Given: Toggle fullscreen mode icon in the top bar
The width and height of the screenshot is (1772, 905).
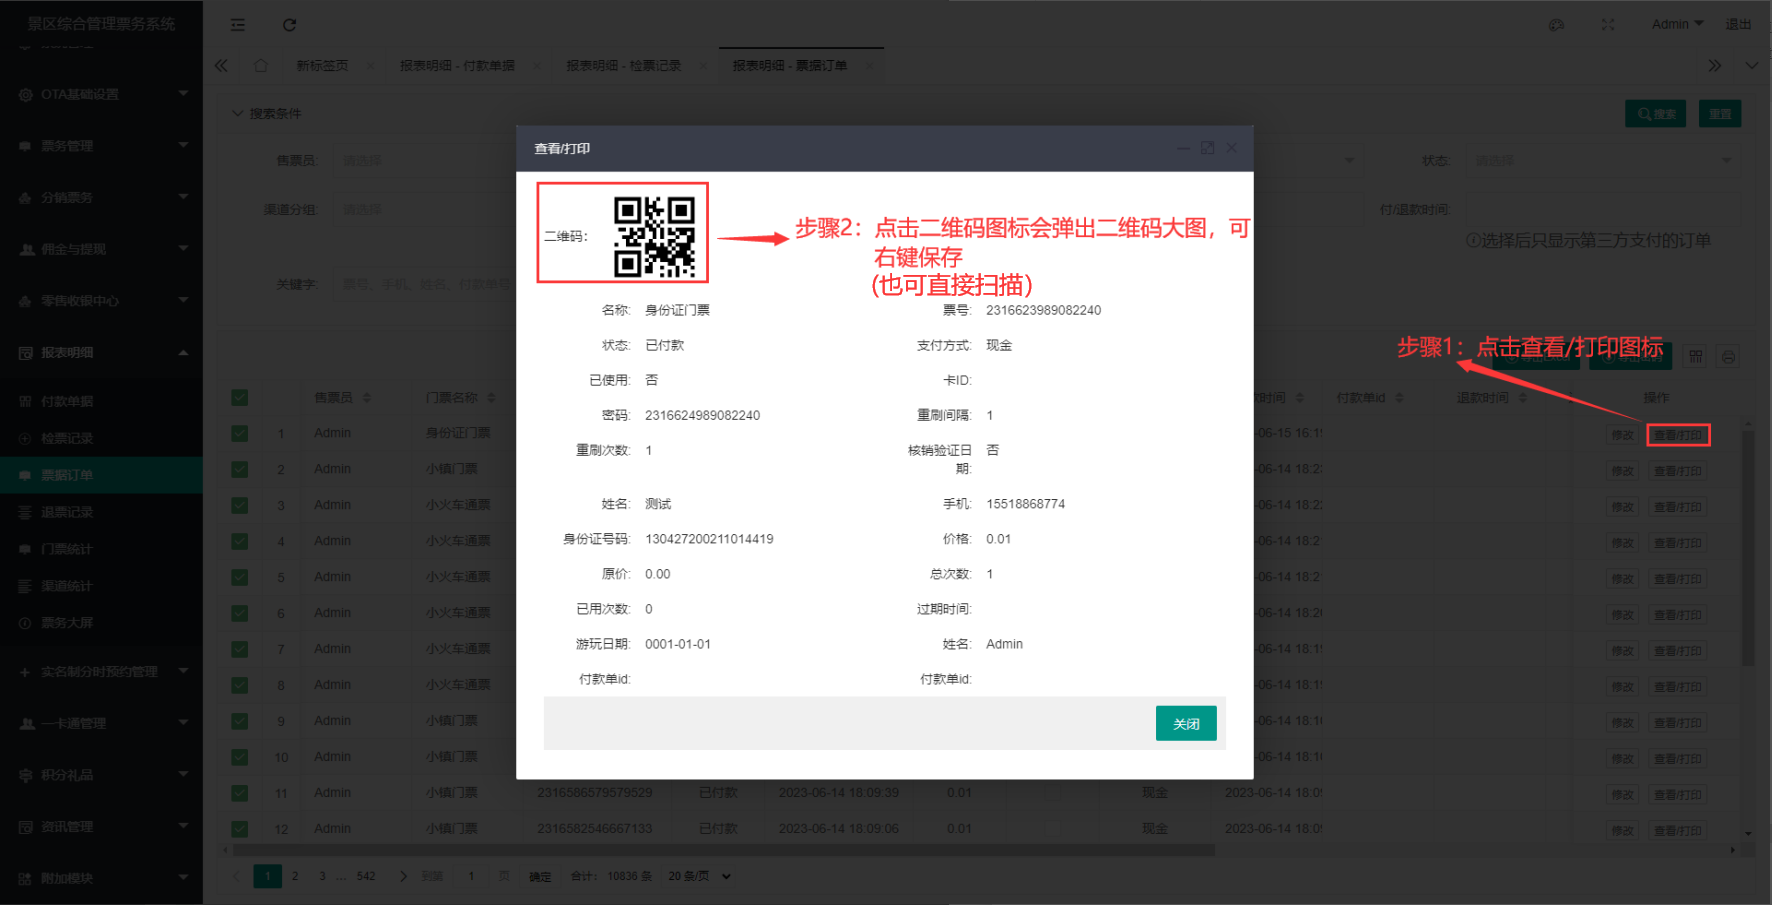Looking at the screenshot, I should [1608, 25].
